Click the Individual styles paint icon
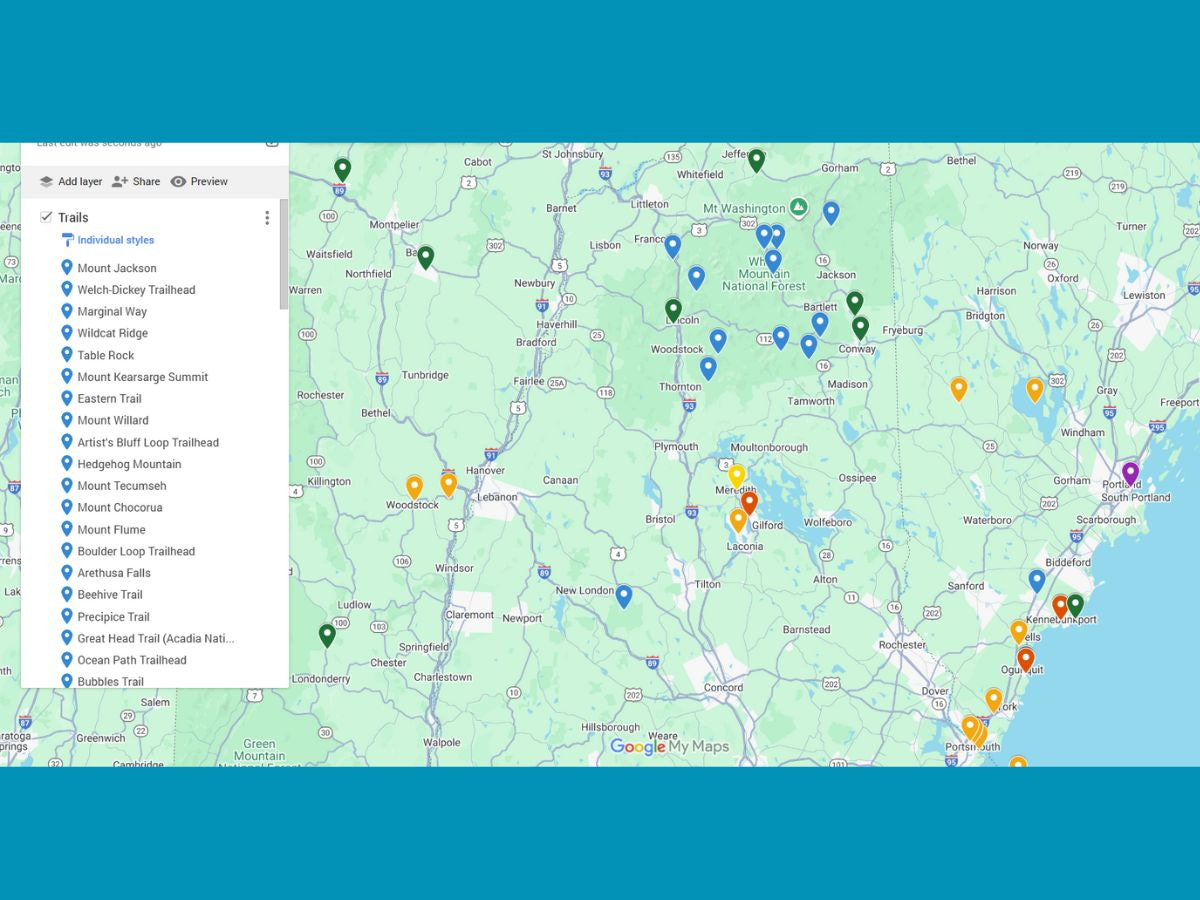Viewport: 1200px width, 900px height. coord(67,240)
